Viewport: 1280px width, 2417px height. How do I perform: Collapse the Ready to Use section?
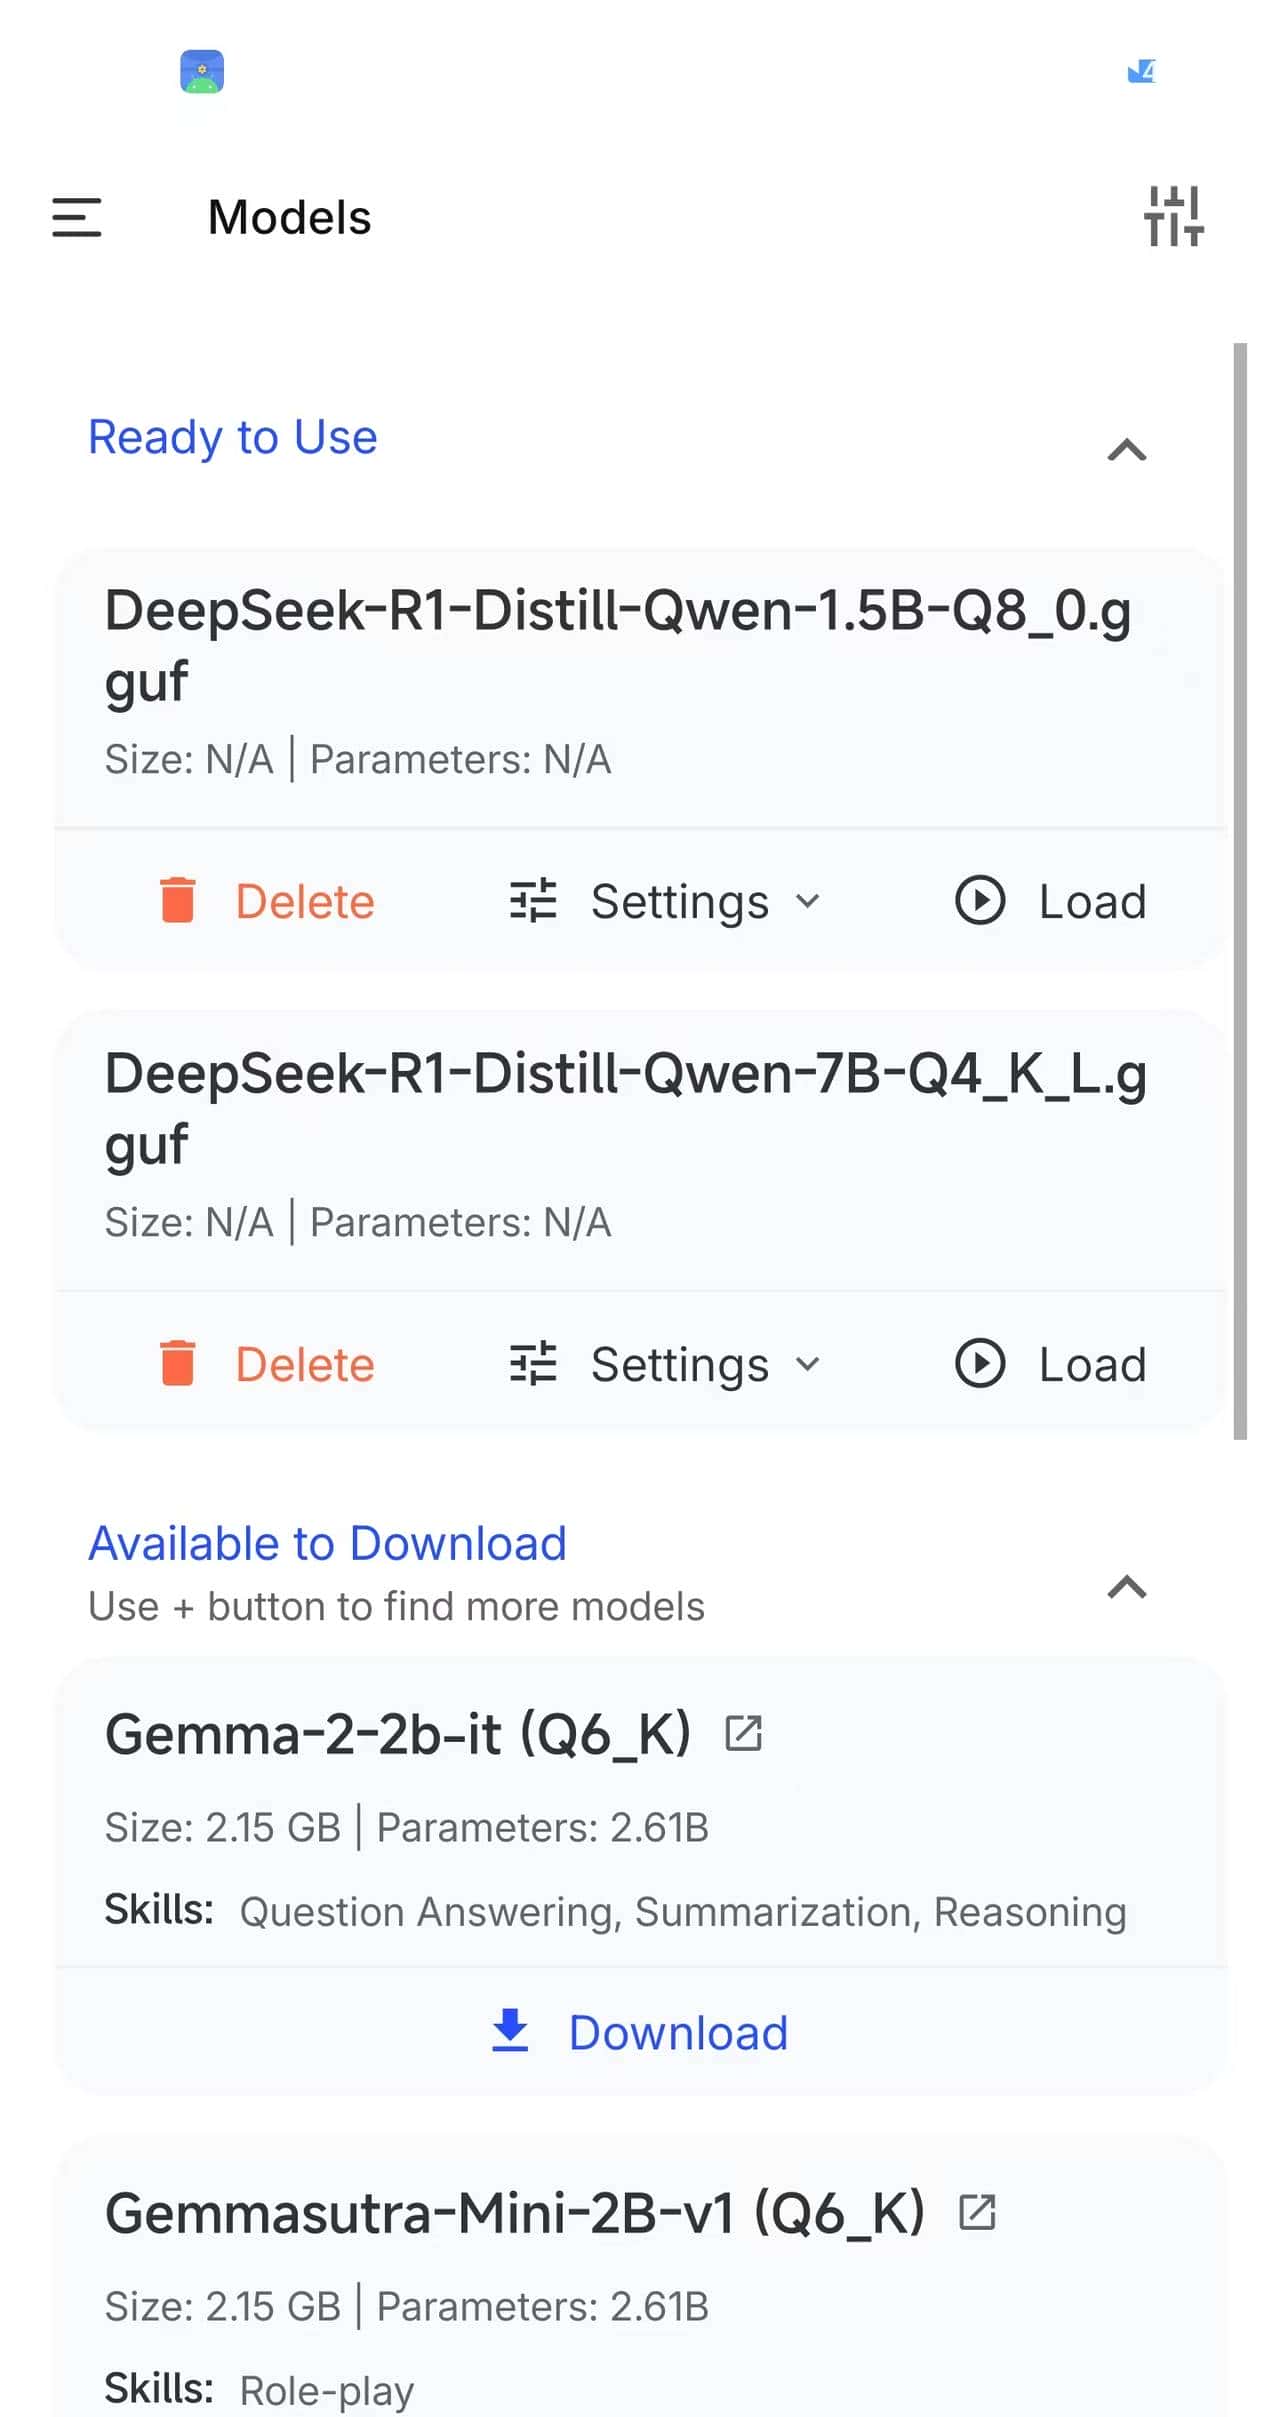point(1127,450)
